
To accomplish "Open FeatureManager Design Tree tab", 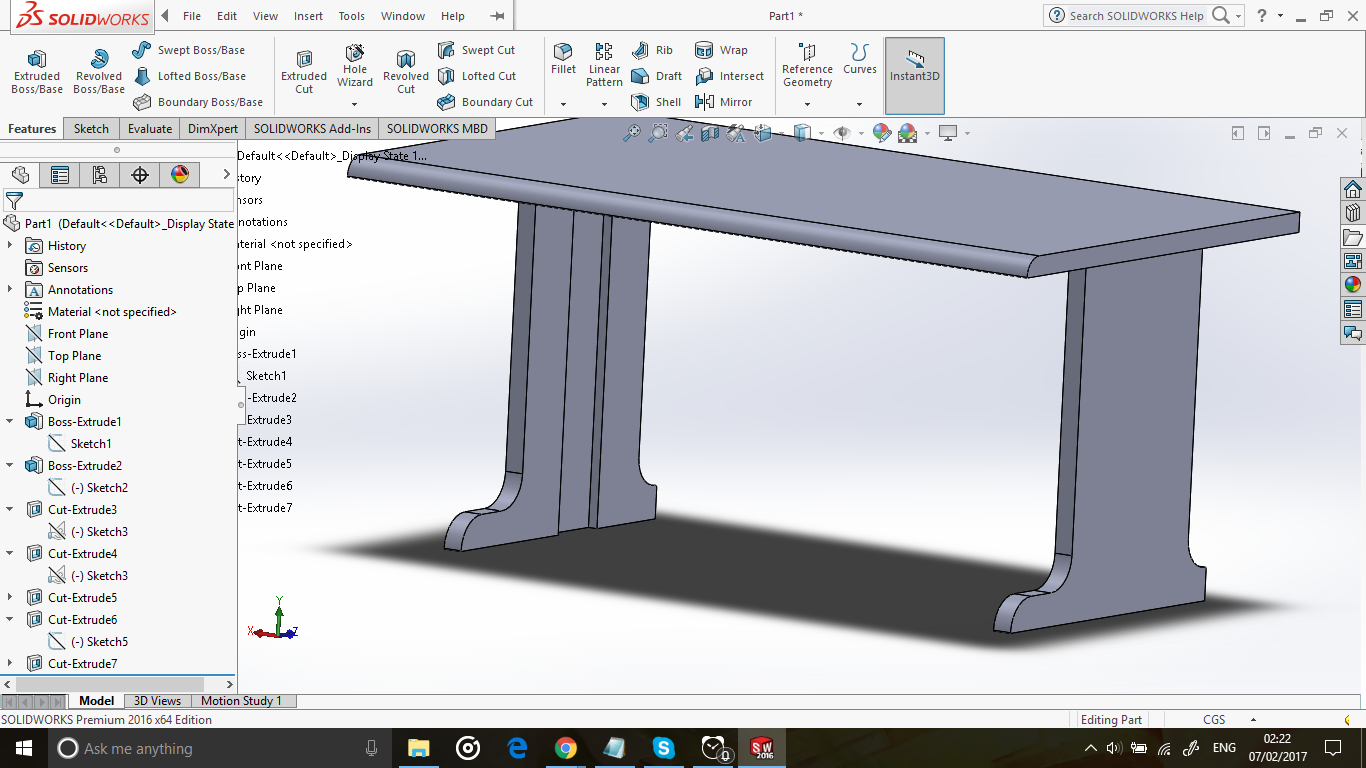I will [20, 175].
